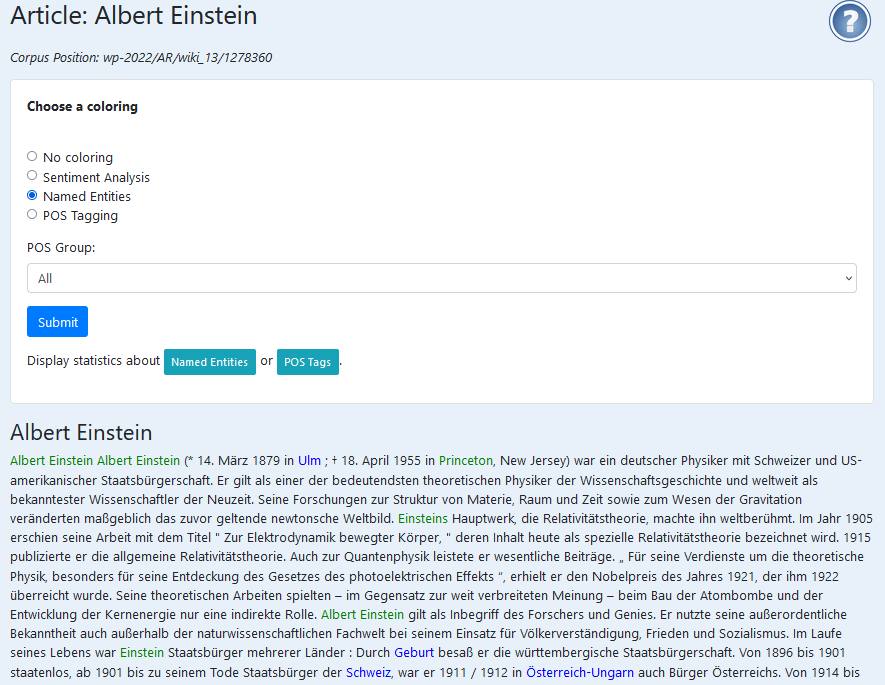Image resolution: width=885 pixels, height=685 pixels.
Task: Click the blue Ulm entity
Action: (309, 460)
